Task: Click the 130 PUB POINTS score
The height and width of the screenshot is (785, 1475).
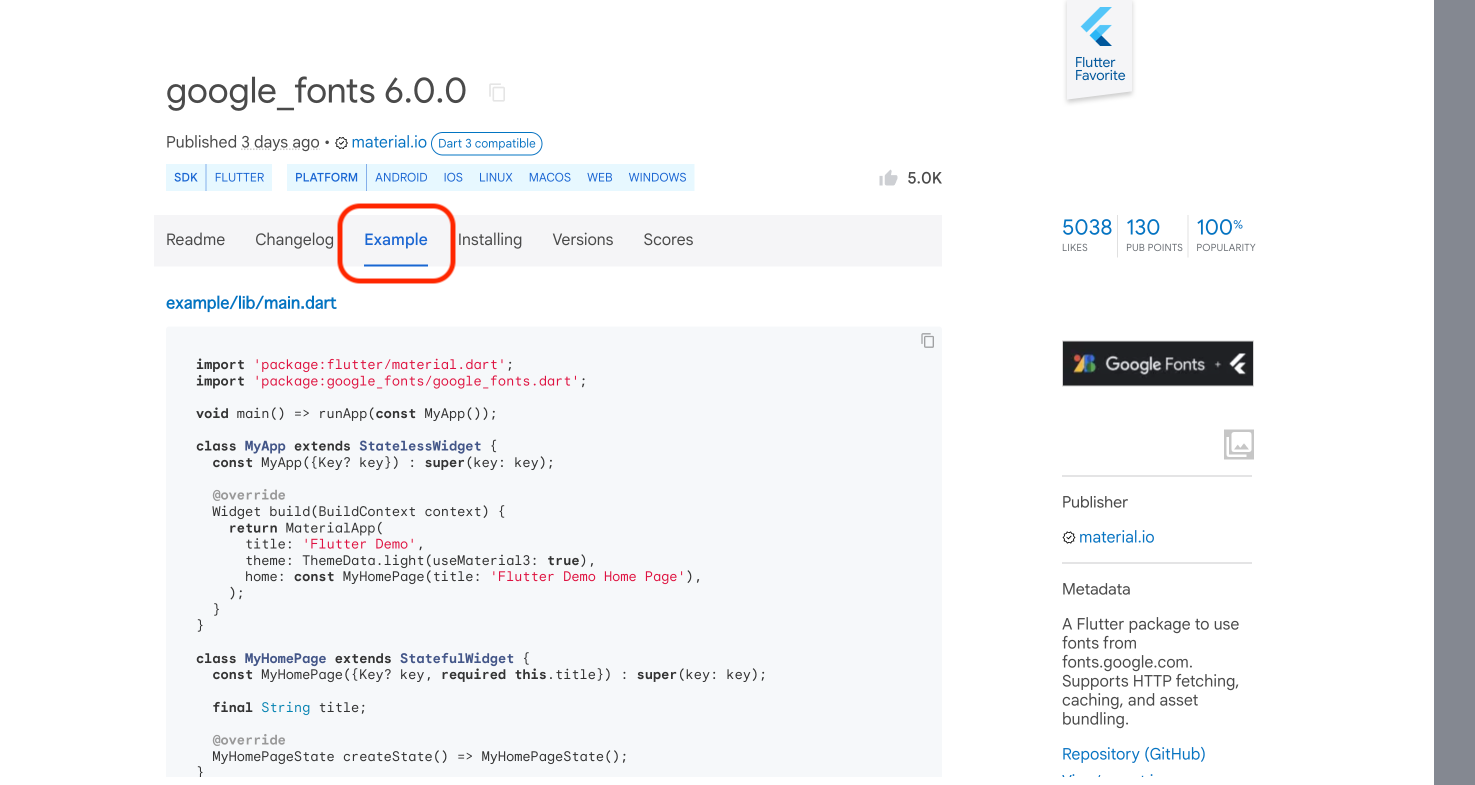Action: pyautogui.click(x=1154, y=234)
